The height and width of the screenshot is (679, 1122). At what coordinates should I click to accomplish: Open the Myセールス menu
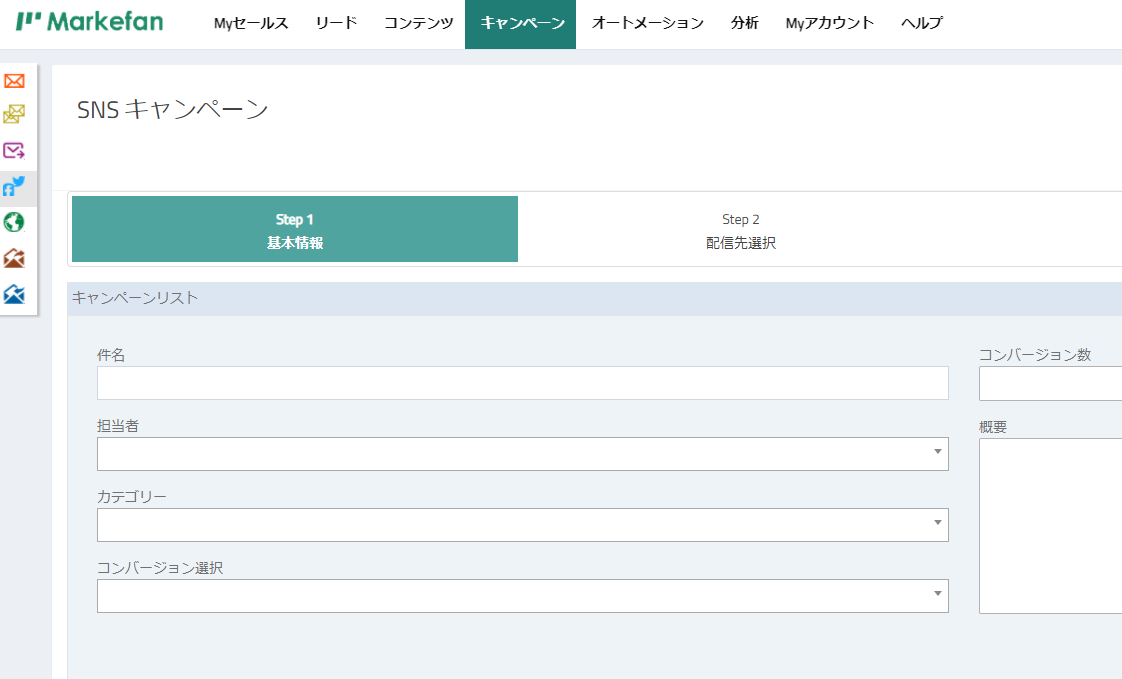click(x=251, y=23)
